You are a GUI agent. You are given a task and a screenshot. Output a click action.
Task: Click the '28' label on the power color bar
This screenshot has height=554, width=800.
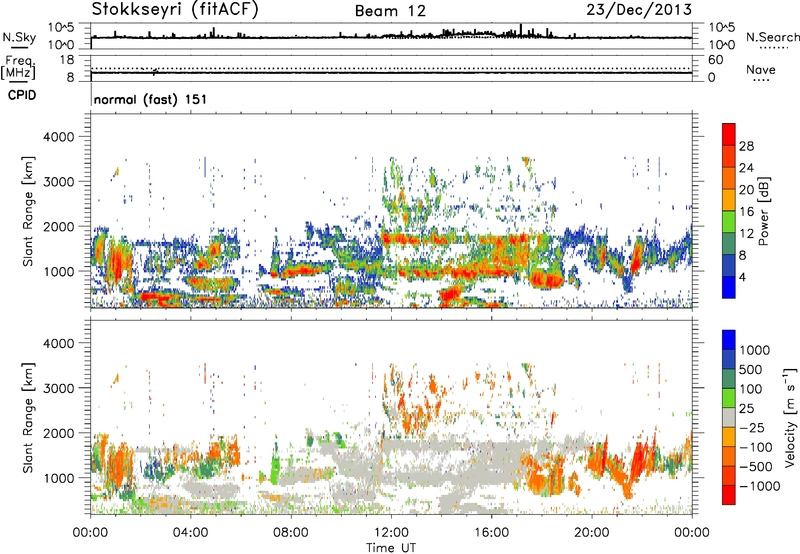pyautogui.click(x=746, y=146)
